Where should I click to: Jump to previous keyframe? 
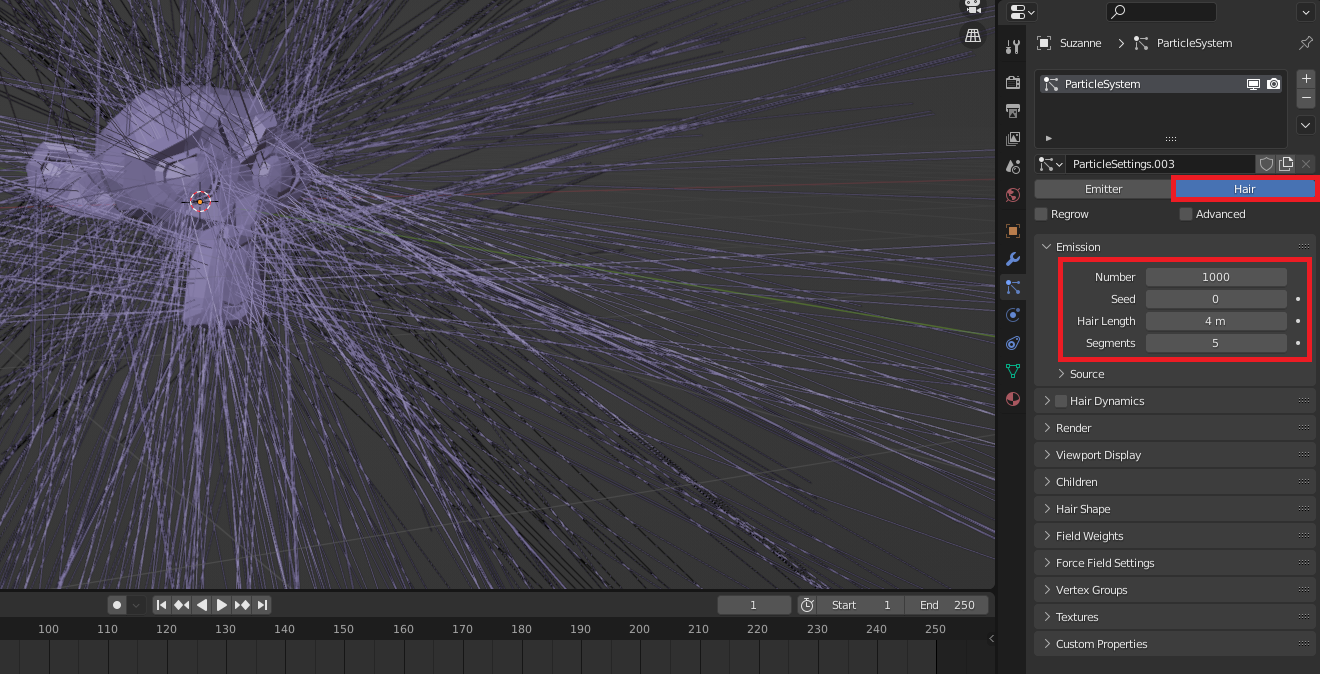pyautogui.click(x=181, y=605)
